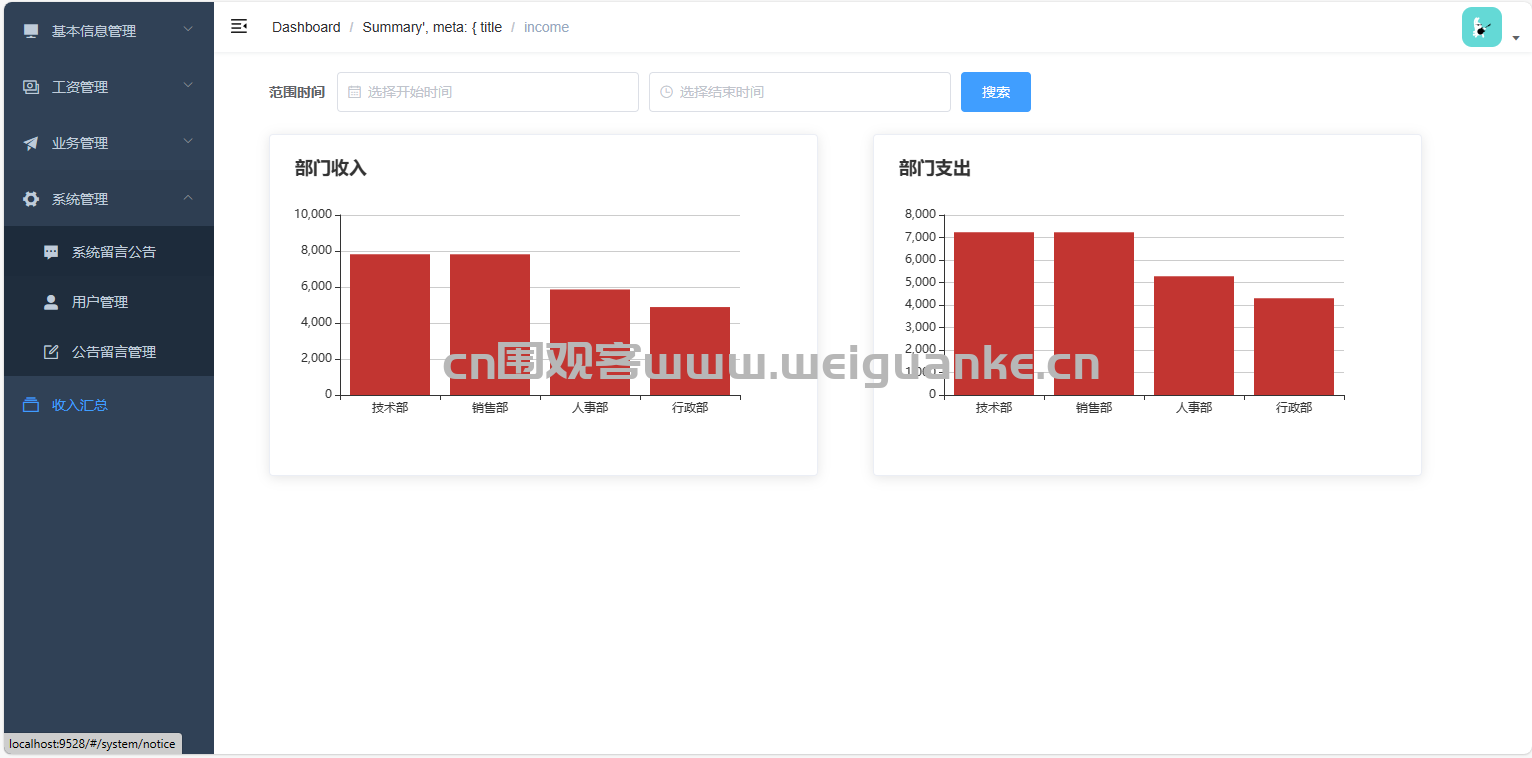
Task: Open the 基本信息管理 menu
Action: [109, 31]
